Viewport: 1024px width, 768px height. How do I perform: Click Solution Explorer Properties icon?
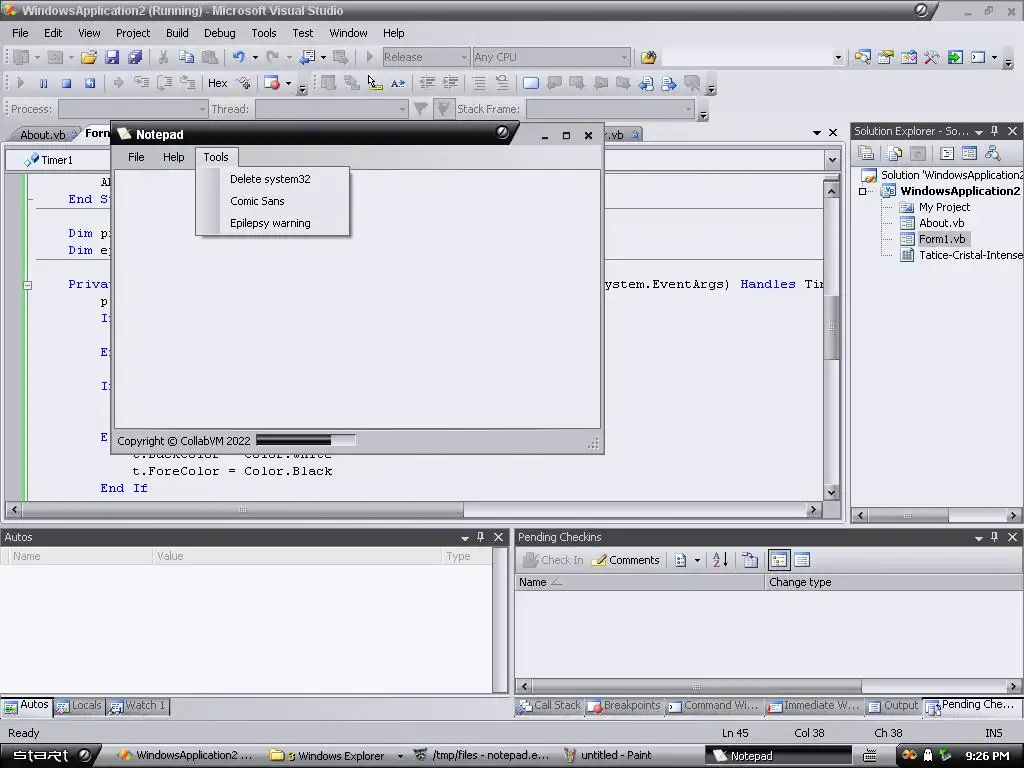(x=867, y=153)
